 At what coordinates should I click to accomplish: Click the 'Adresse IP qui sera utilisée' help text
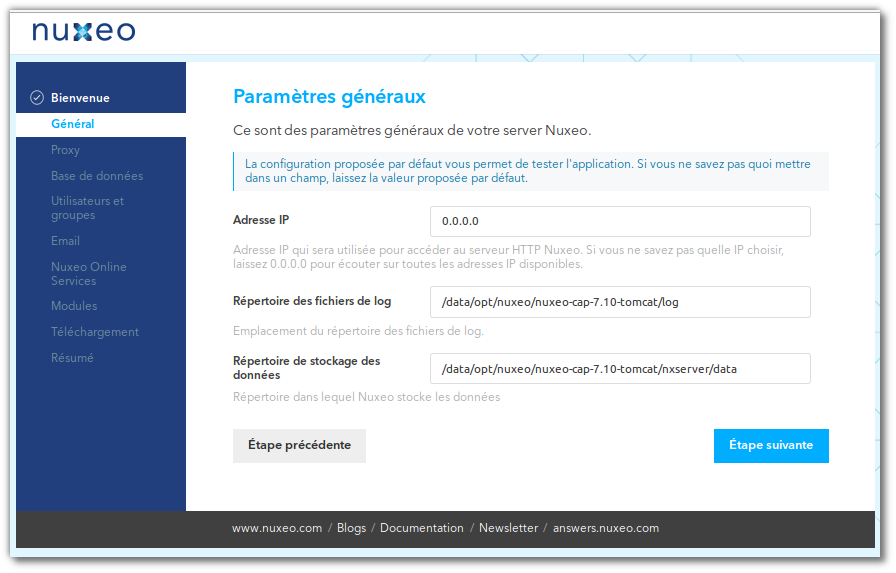[x=509, y=257]
